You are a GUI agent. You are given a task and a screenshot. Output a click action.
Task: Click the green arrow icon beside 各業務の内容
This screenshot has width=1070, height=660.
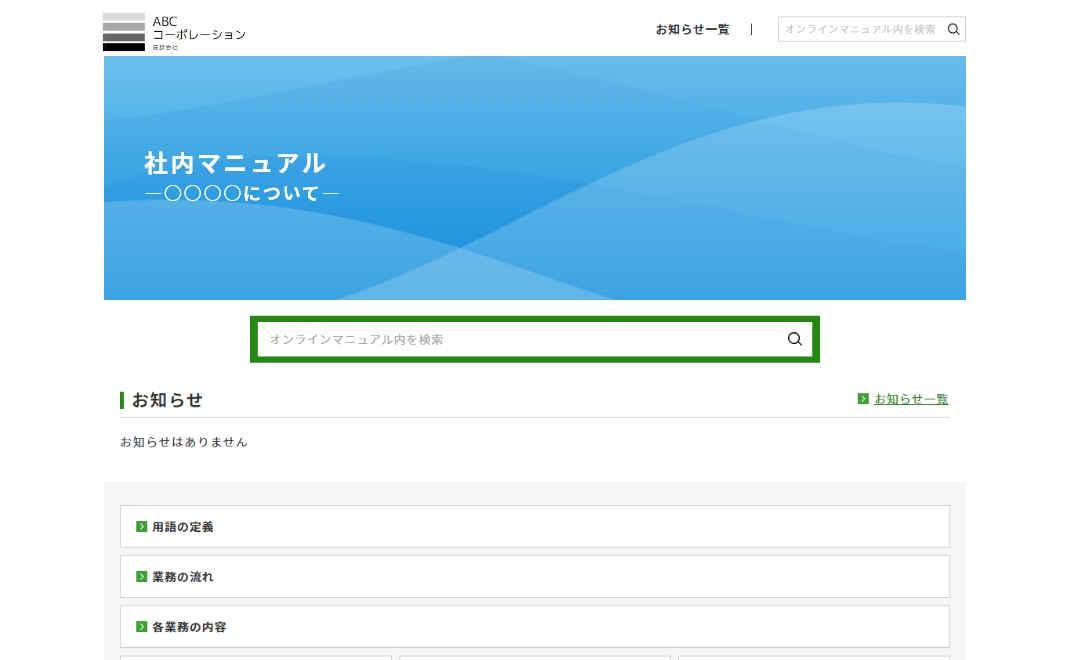(141, 627)
